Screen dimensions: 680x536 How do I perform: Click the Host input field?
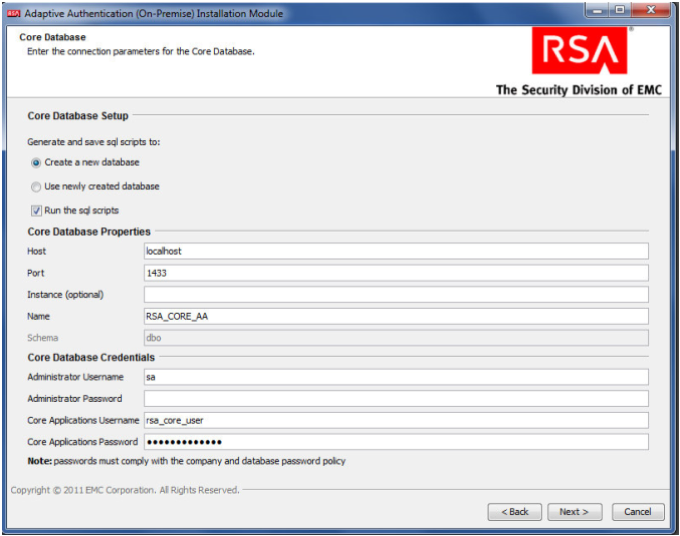(x=396, y=251)
